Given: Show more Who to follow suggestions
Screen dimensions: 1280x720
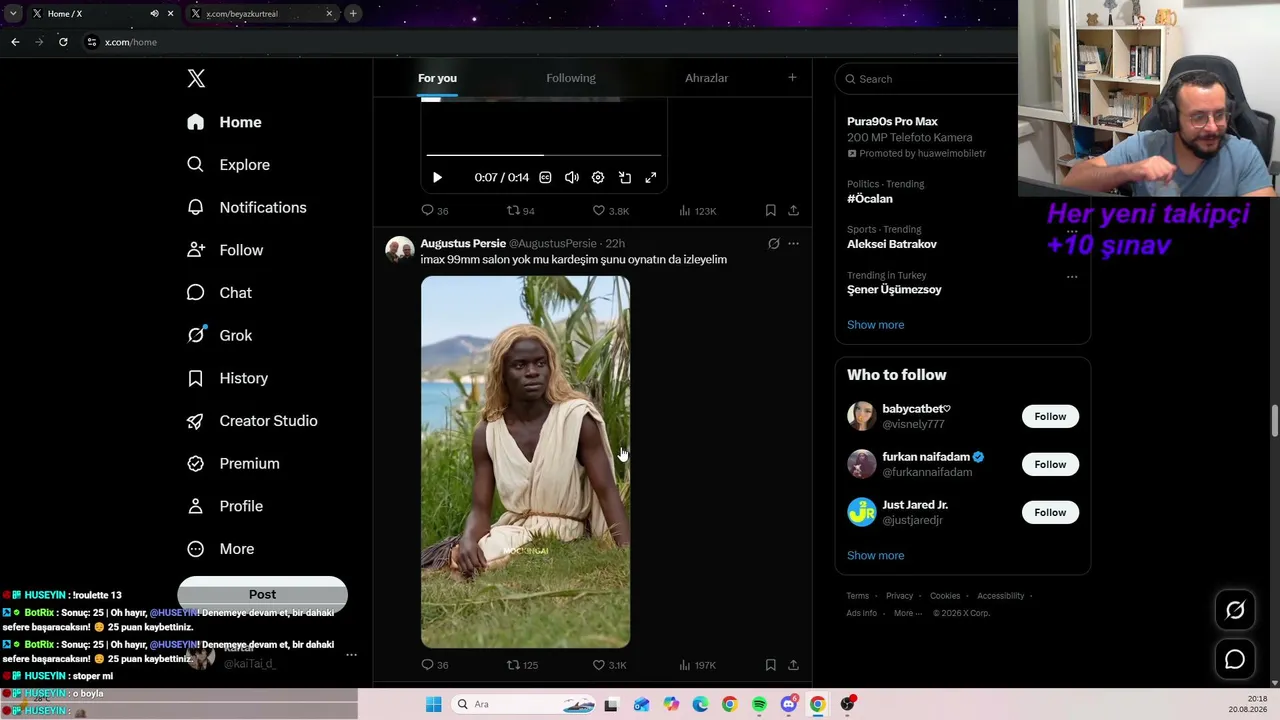Looking at the screenshot, I should point(875,556).
